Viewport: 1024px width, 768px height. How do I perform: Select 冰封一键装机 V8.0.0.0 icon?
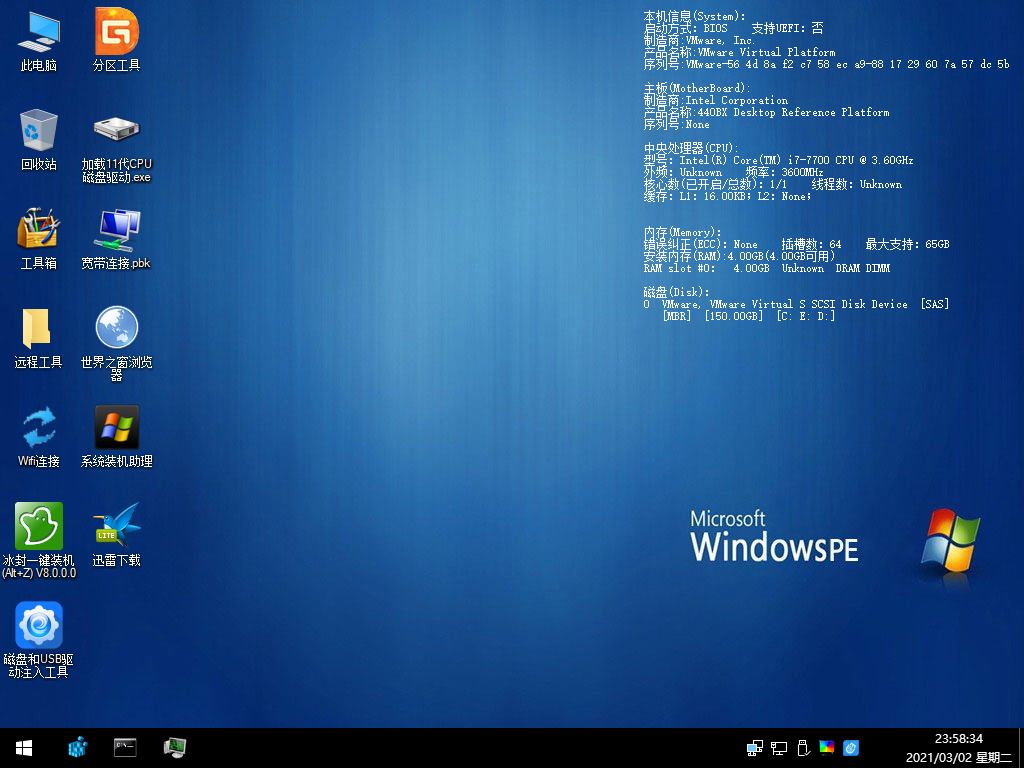tap(39, 540)
